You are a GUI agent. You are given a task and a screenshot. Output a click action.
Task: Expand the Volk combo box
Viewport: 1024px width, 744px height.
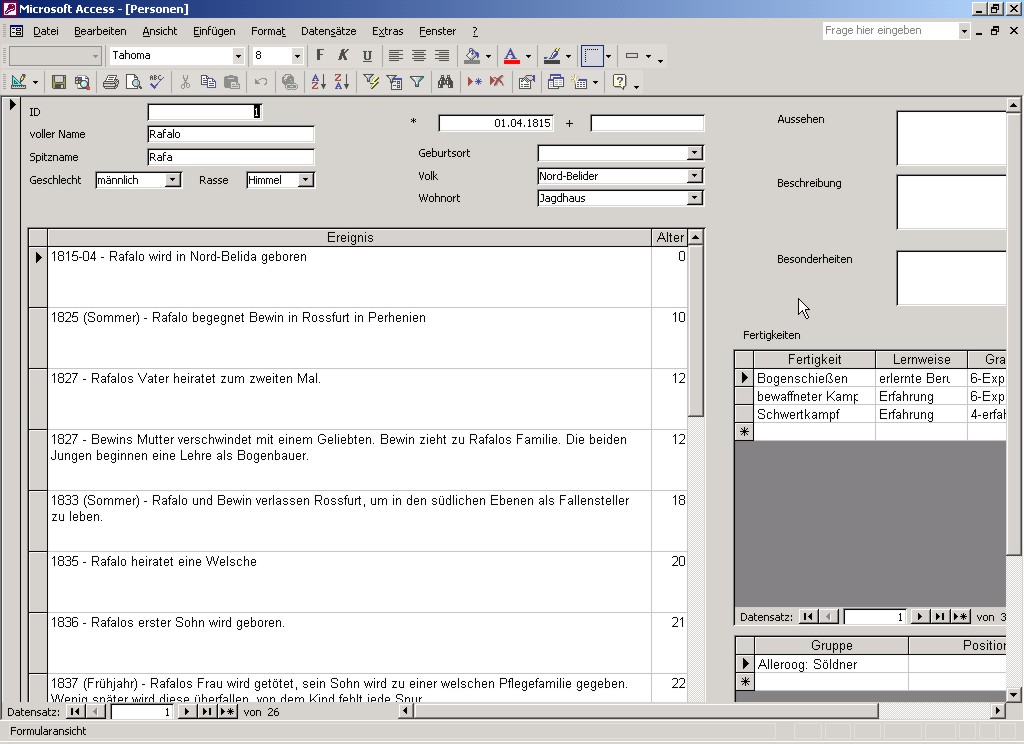click(694, 176)
